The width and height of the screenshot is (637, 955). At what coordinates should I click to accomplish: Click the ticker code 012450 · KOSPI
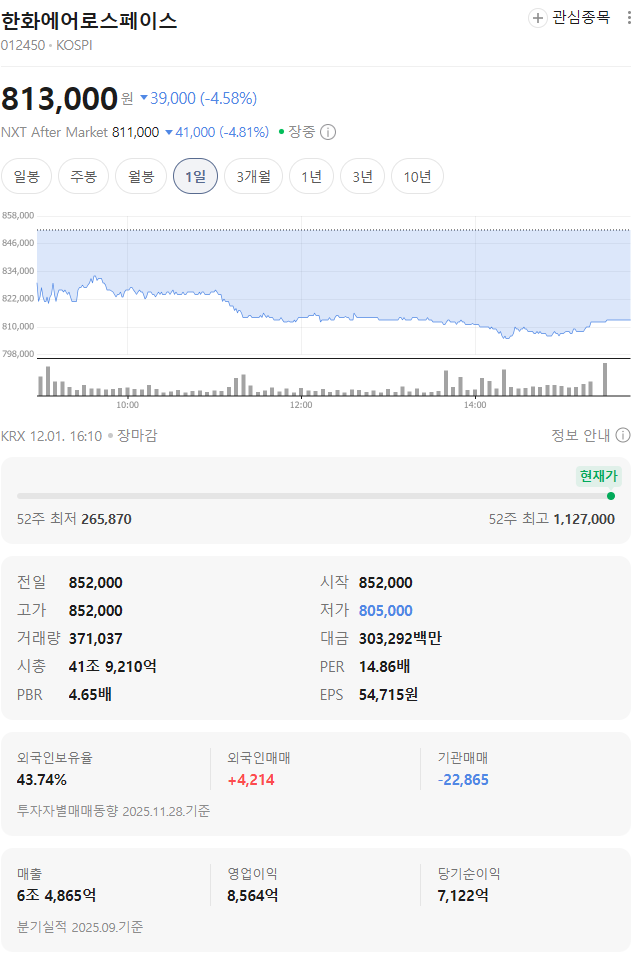tap(47, 46)
